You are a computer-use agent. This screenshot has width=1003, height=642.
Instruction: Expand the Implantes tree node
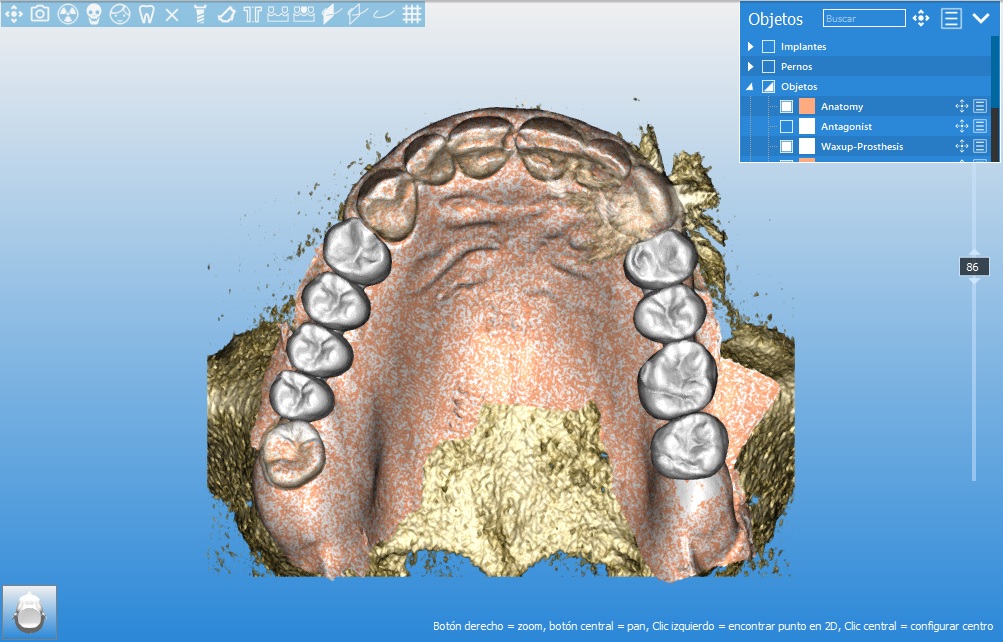coord(751,46)
